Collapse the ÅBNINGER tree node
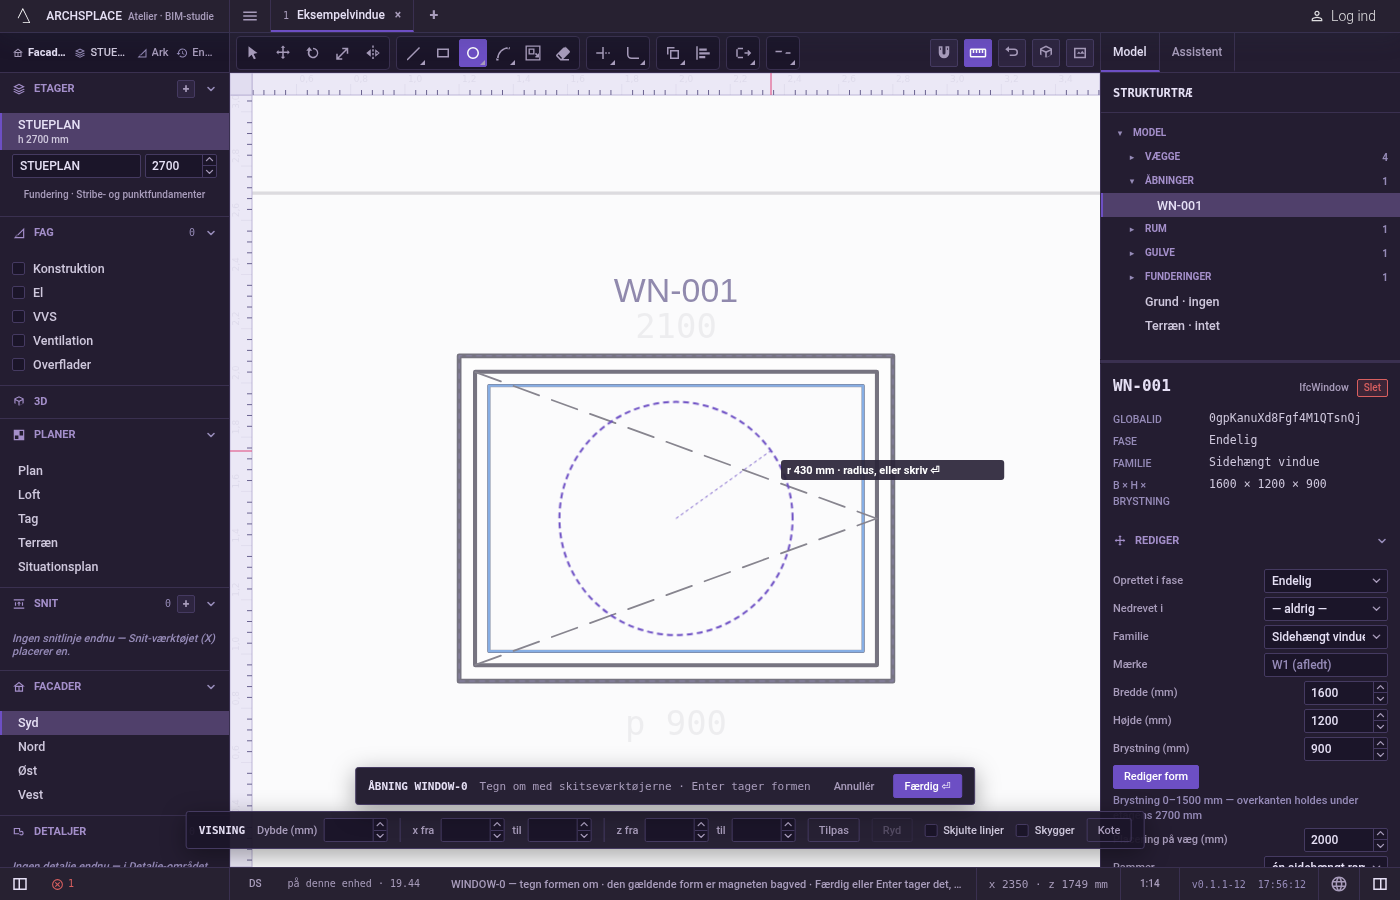1400x900 pixels. coord(1132,181)
